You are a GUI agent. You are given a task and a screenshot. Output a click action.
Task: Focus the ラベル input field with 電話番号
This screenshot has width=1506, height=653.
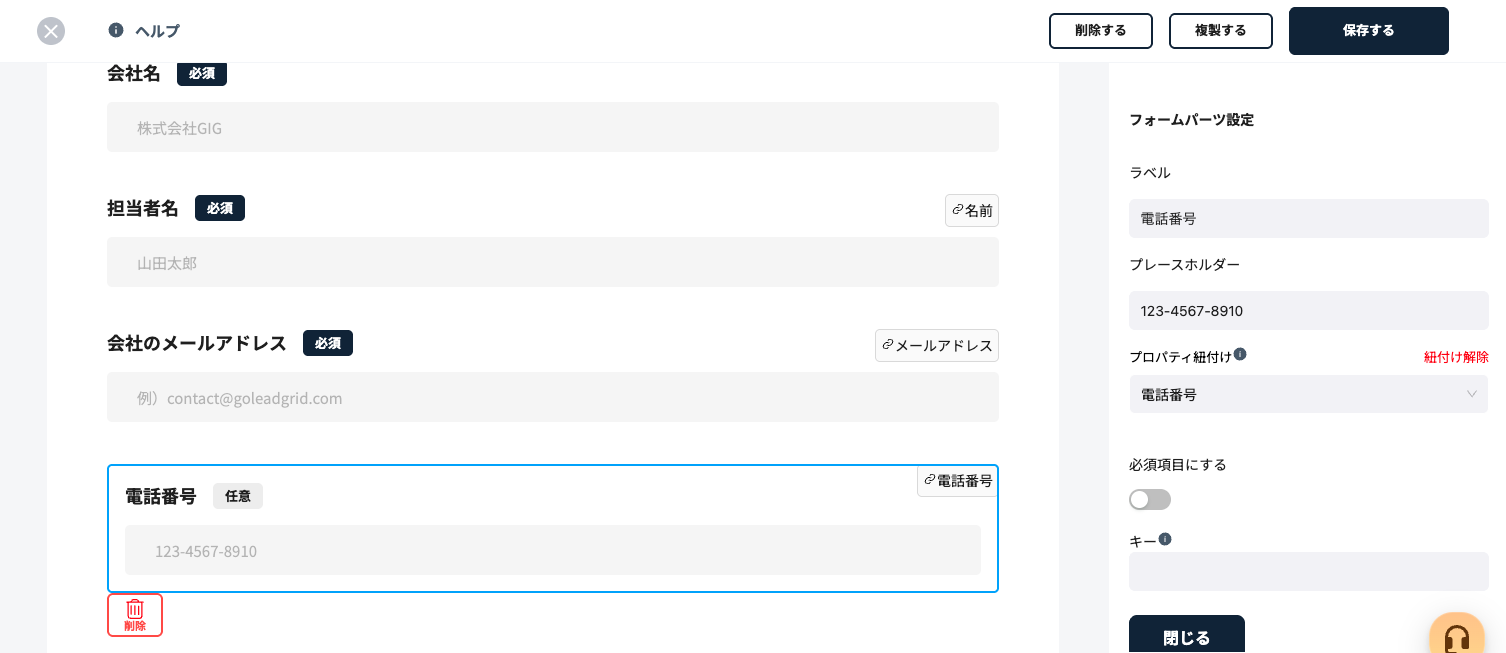pyautogui.click(x=1308, y=218)
